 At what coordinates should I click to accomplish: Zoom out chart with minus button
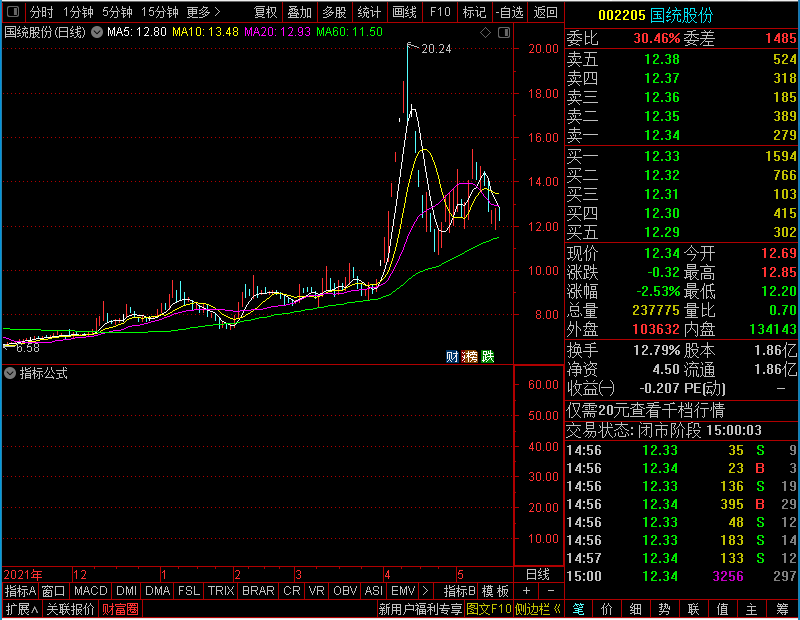click(x=551, y=591)
